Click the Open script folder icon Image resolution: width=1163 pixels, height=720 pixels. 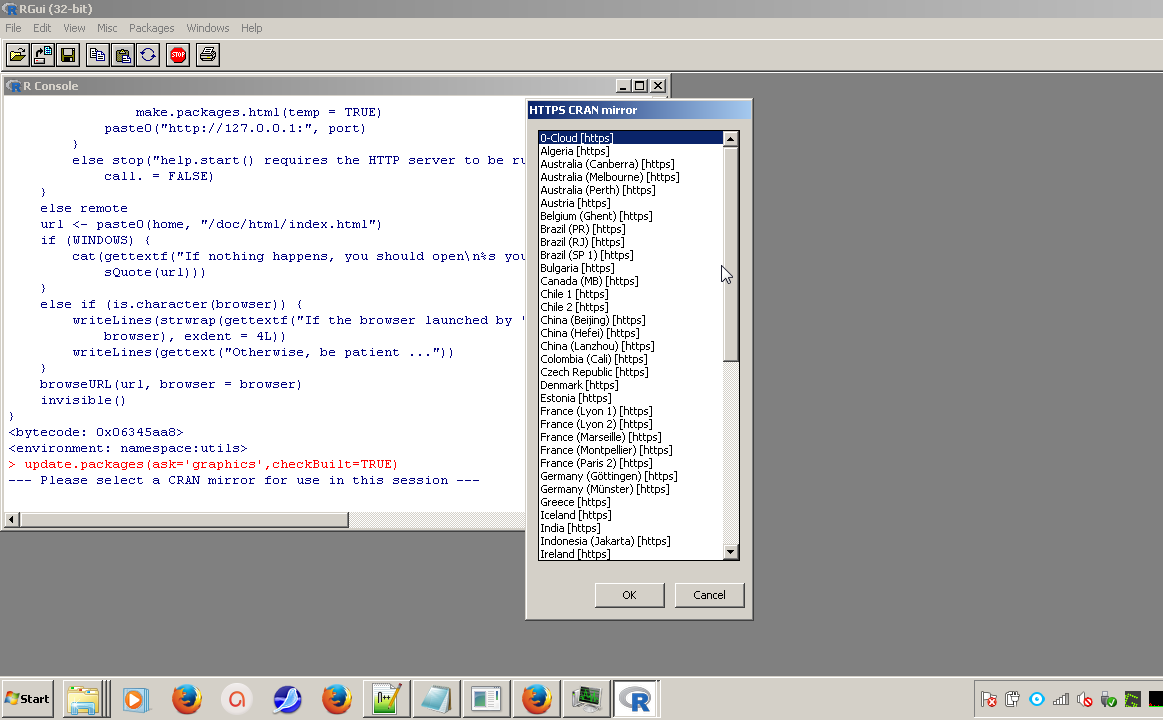[x=18, y=55]
